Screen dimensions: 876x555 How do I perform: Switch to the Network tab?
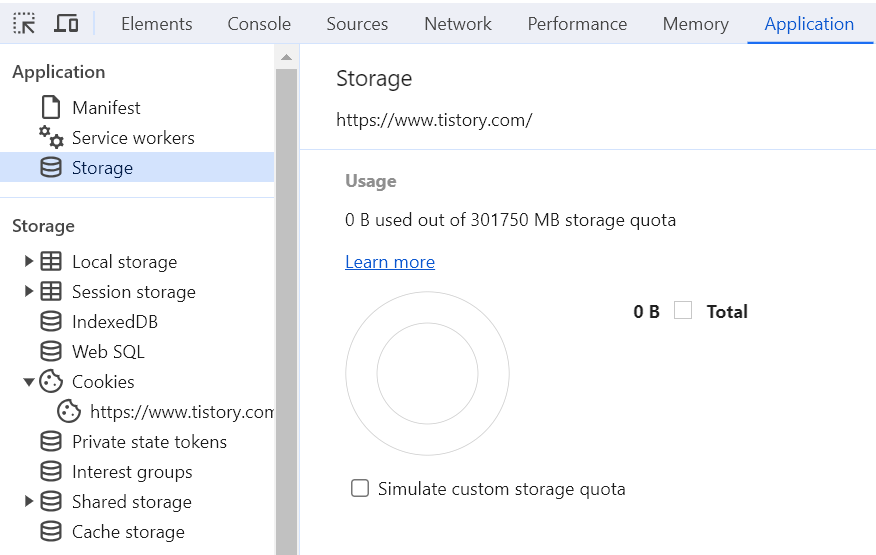pyautogui.click(x=458, y=24)
